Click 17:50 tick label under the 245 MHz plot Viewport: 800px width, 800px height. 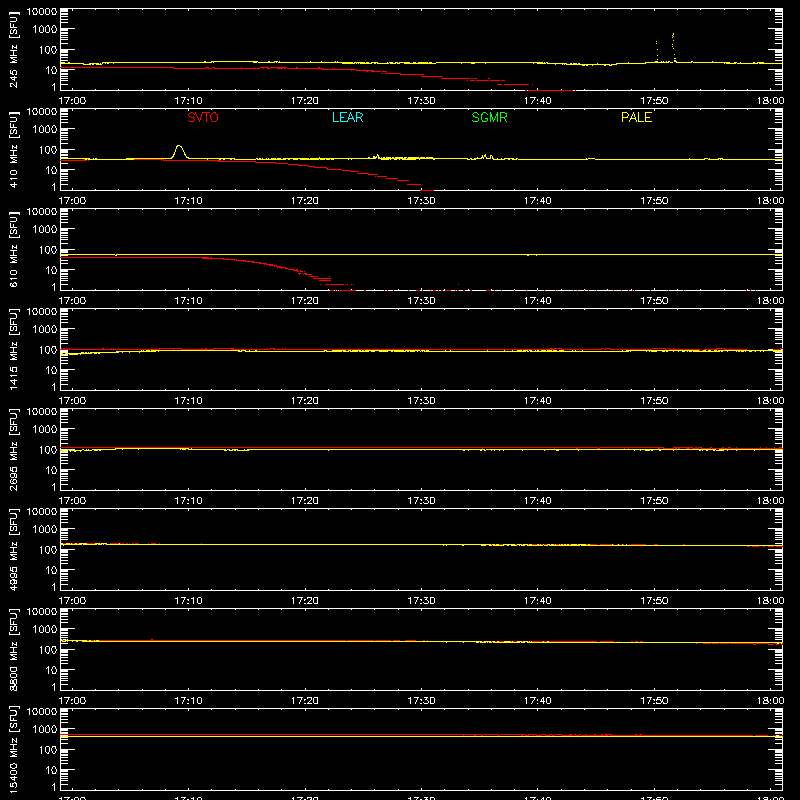(x=654, y=101)
